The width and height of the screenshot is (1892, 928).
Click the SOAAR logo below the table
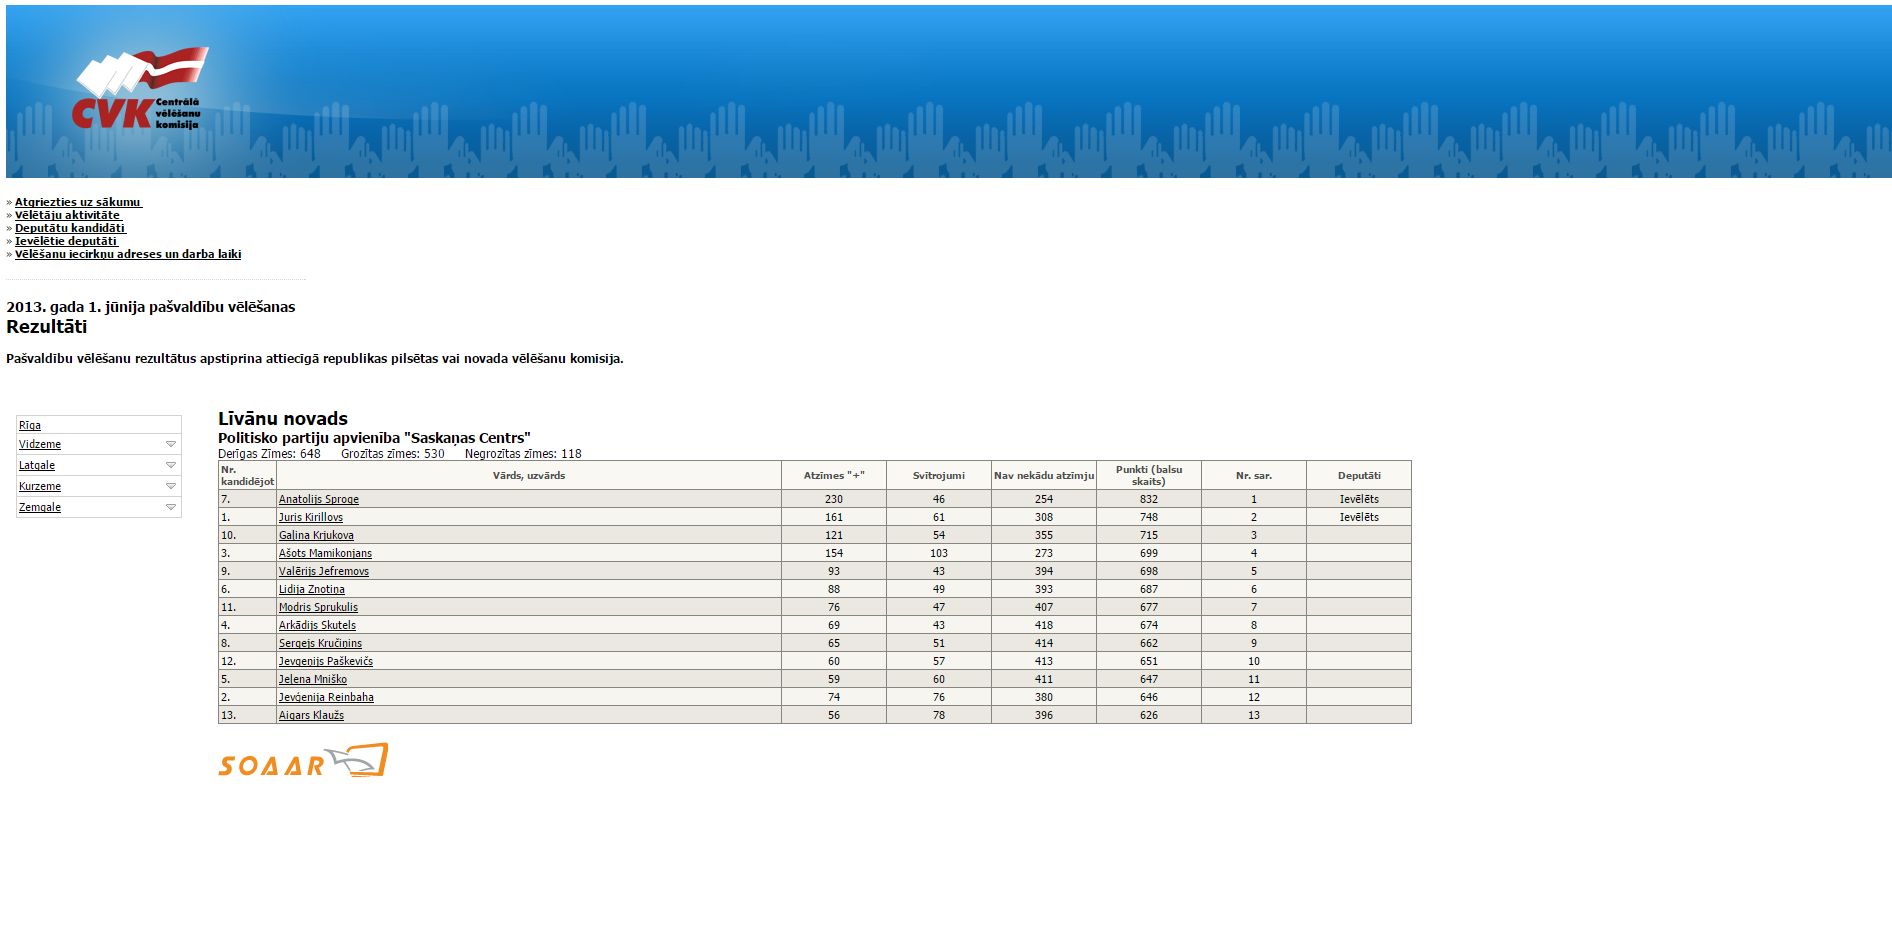coord(302,761)
